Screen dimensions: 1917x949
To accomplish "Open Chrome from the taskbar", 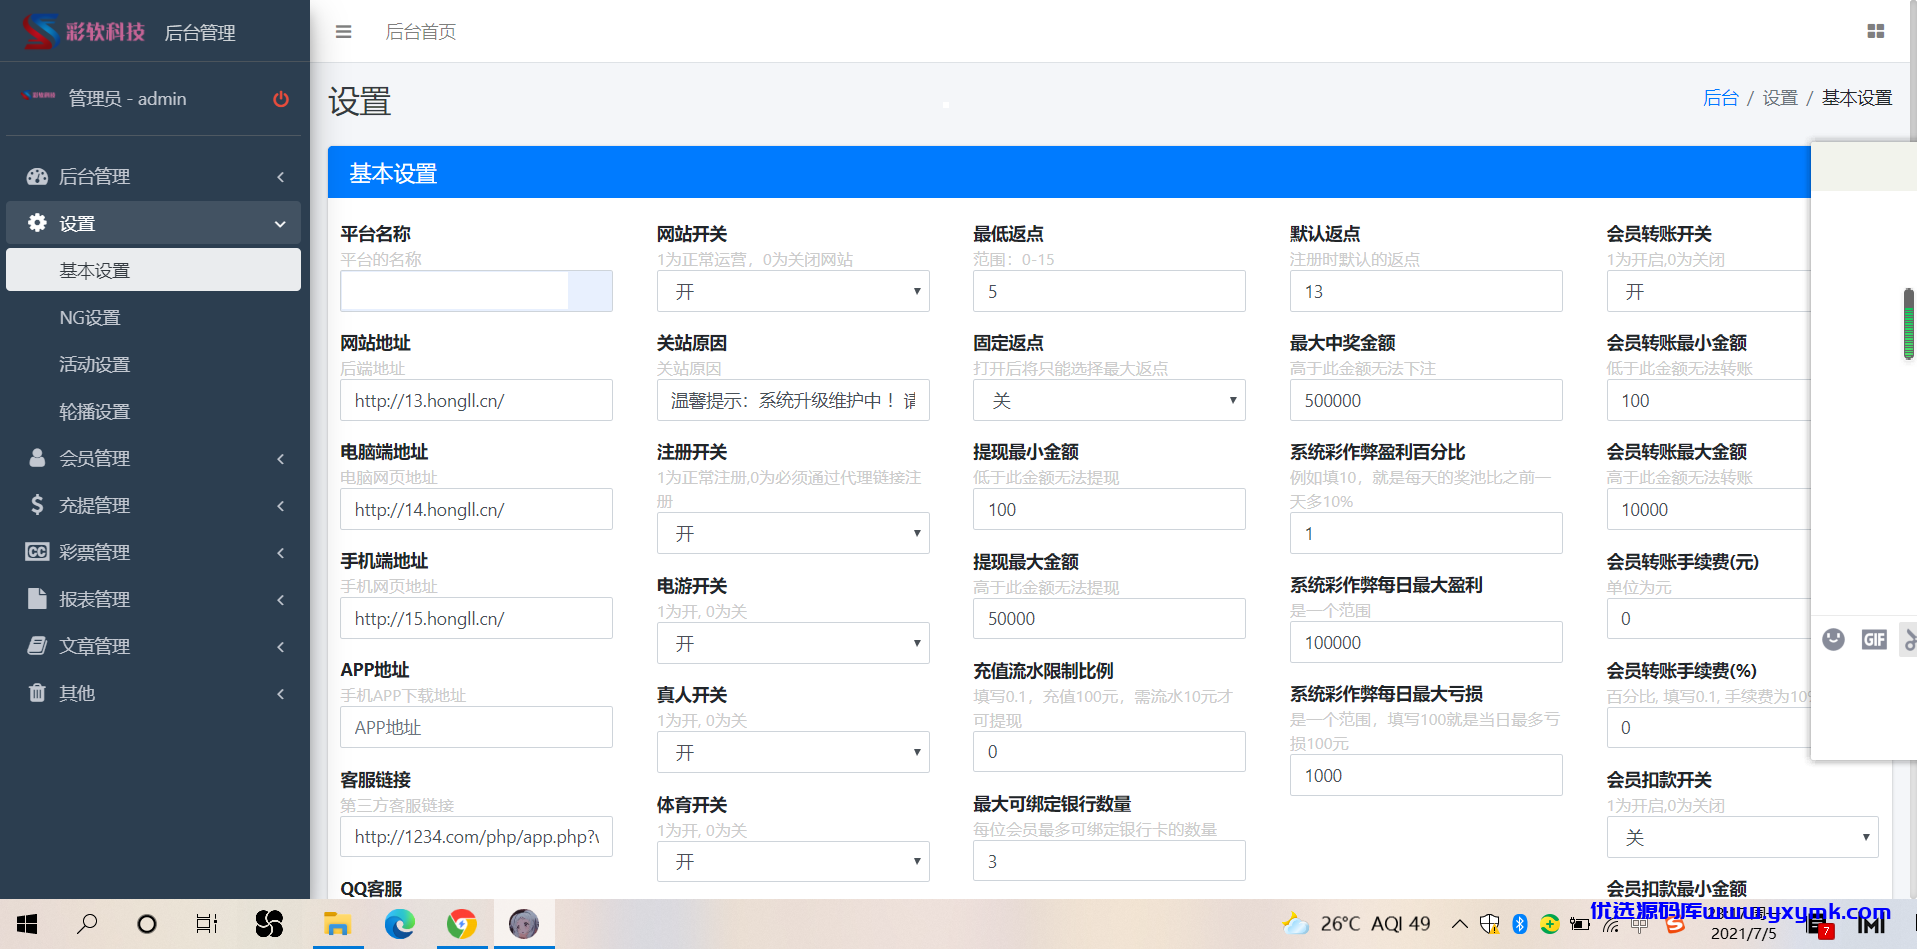I will (x=462, y=924).
